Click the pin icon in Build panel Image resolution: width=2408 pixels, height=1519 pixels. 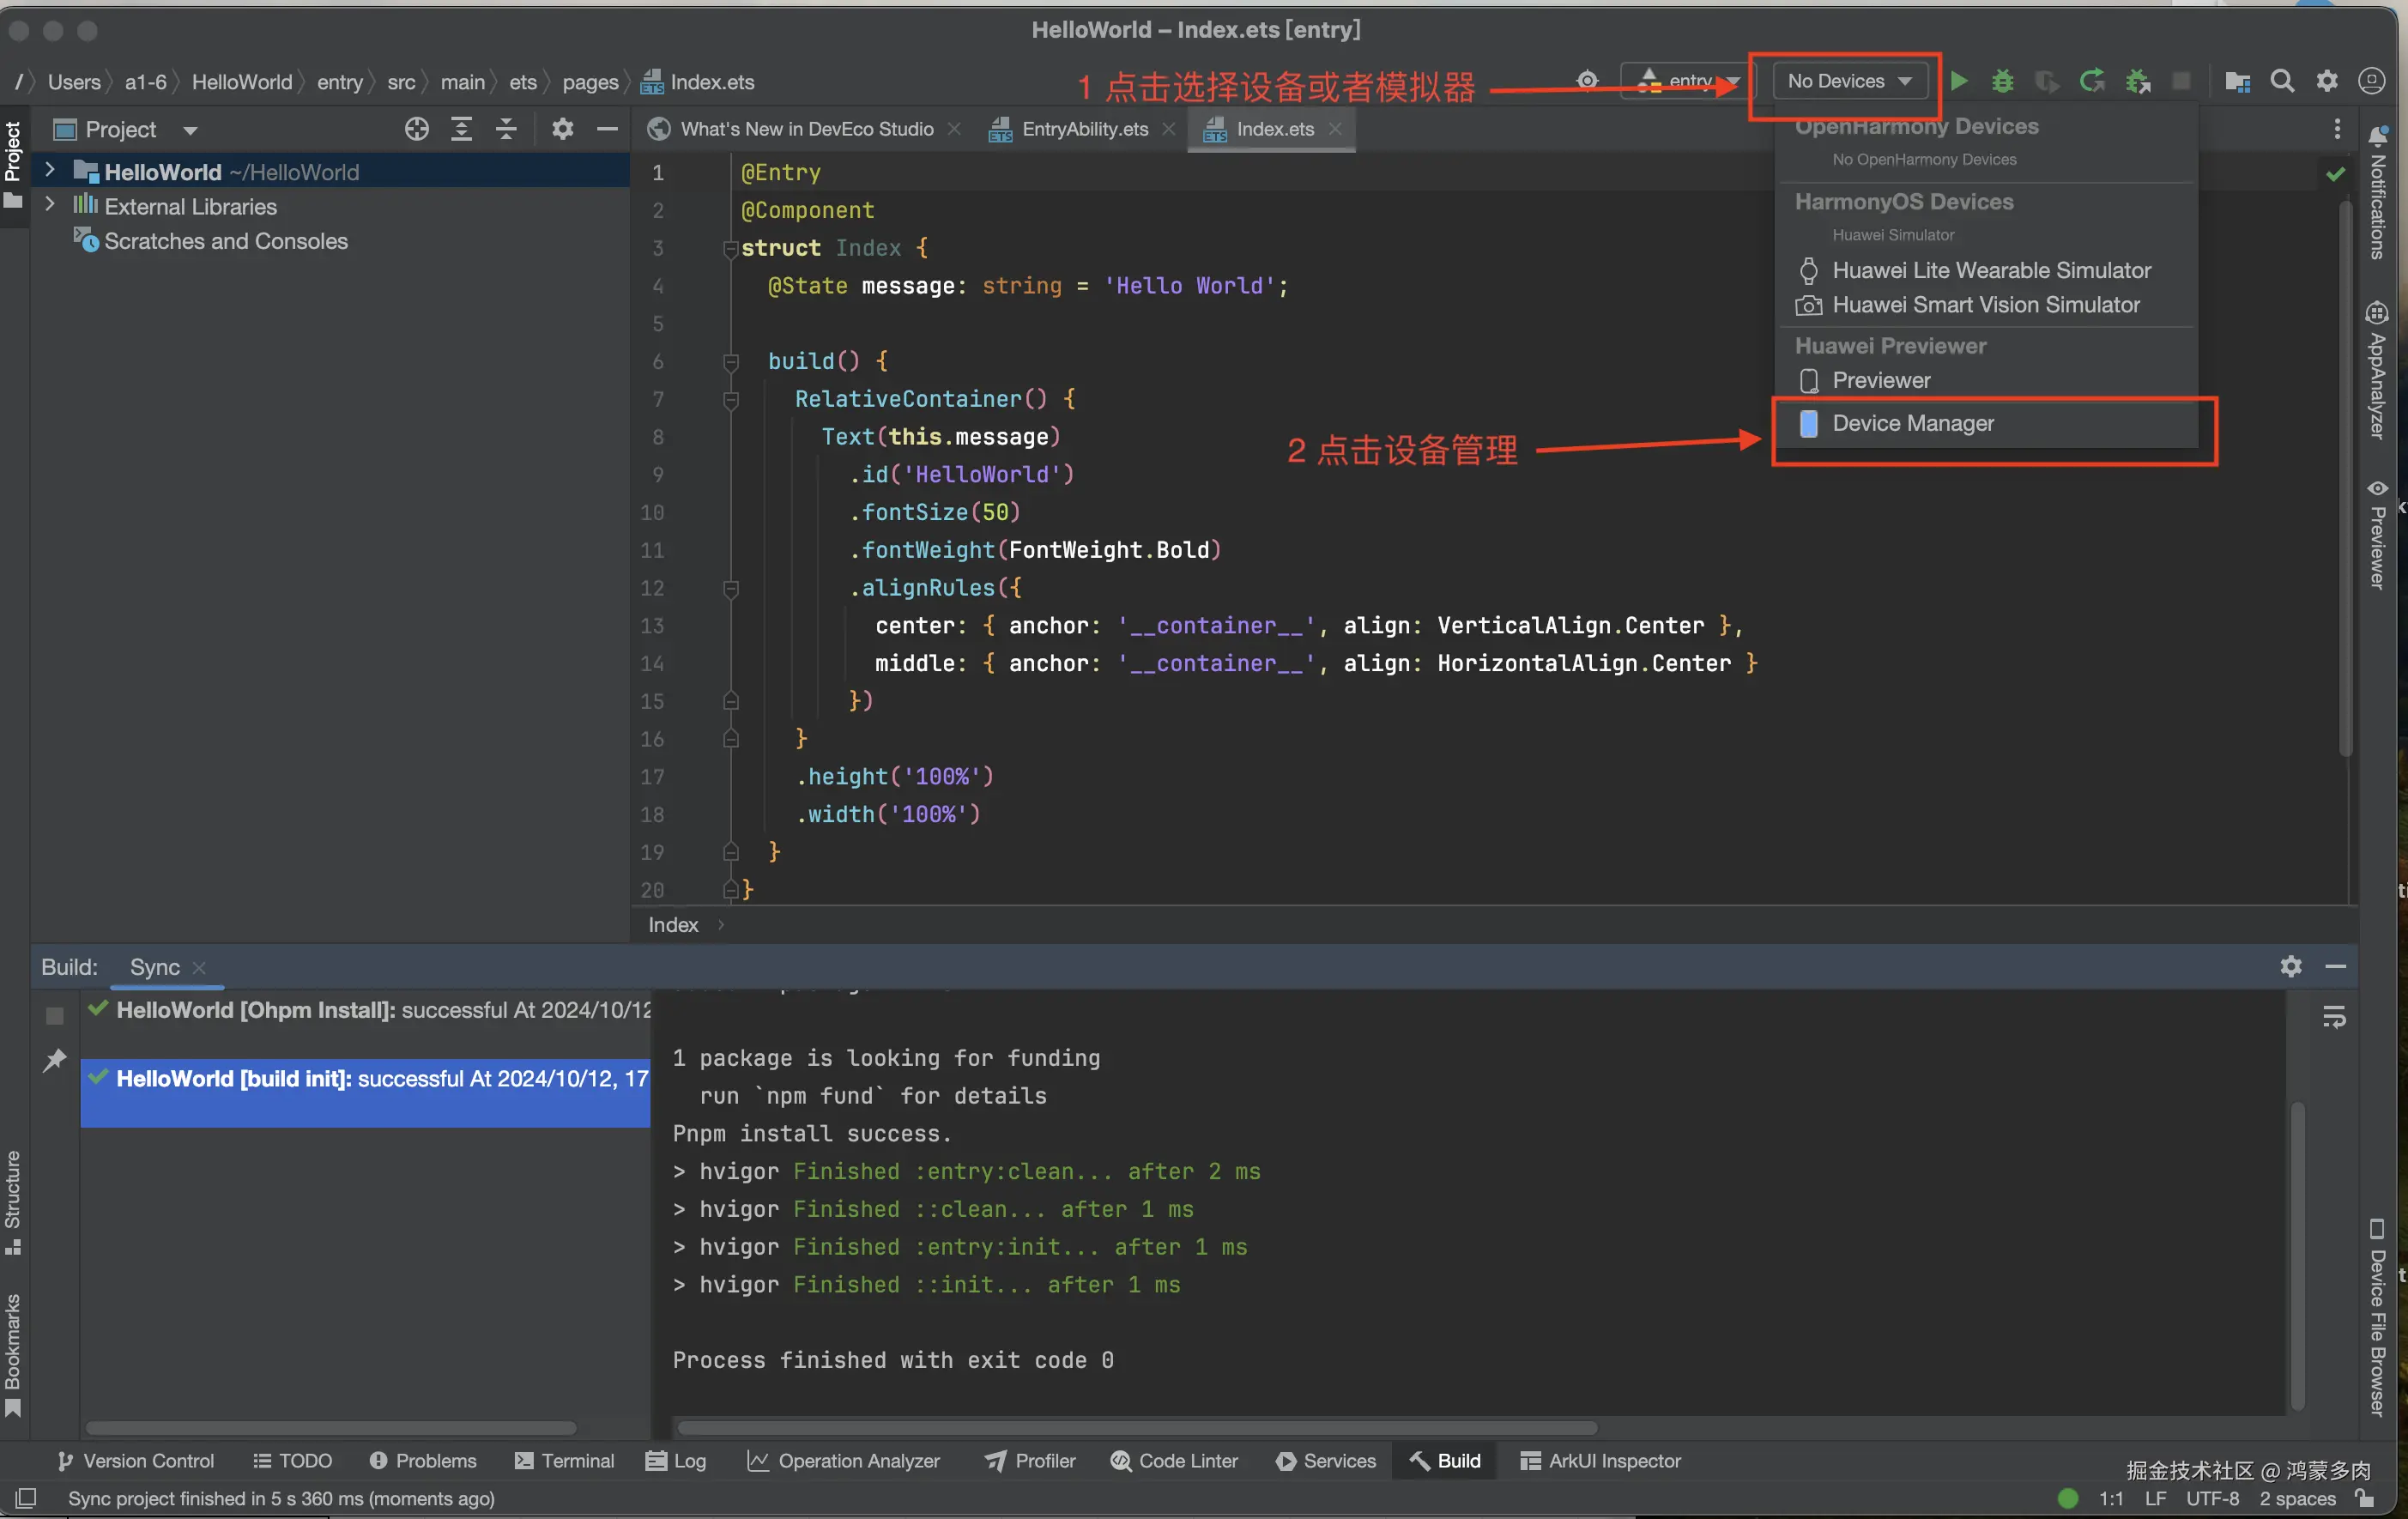(55, 1060)
